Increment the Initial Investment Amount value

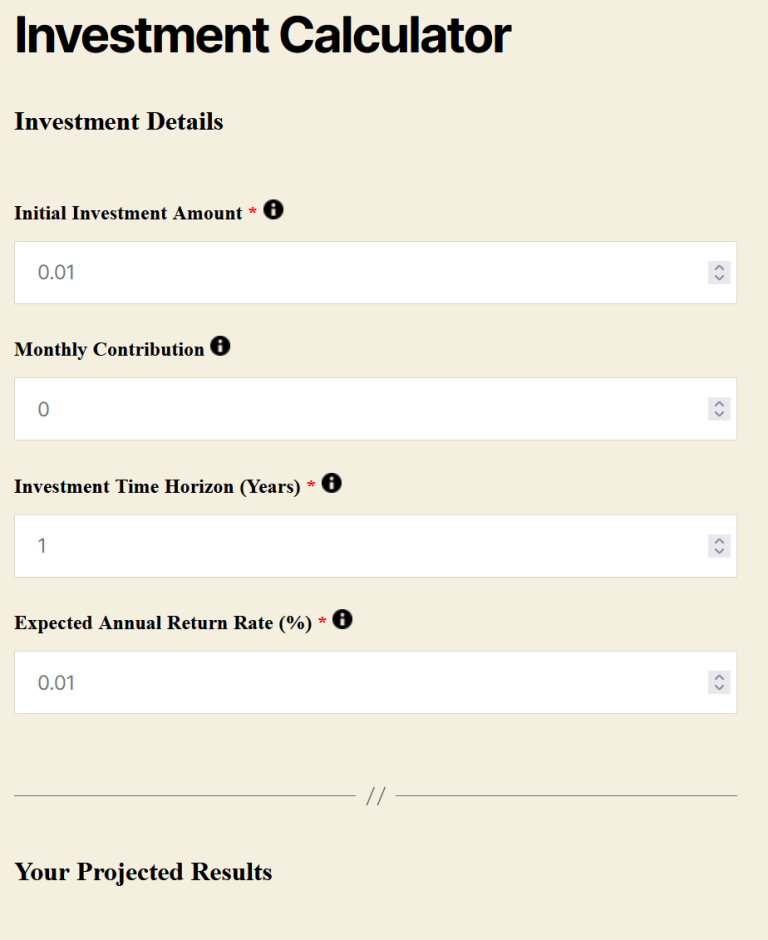tap(719, 268)
